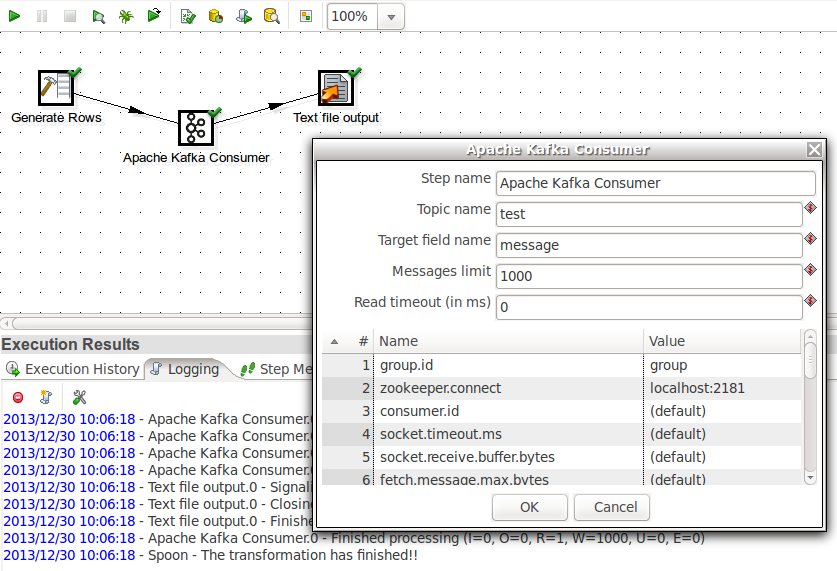The height and width of the screenshot is (571, 837).
Task: Click the Kafka Consumer Finished processing log line
Action: [353, 538]
